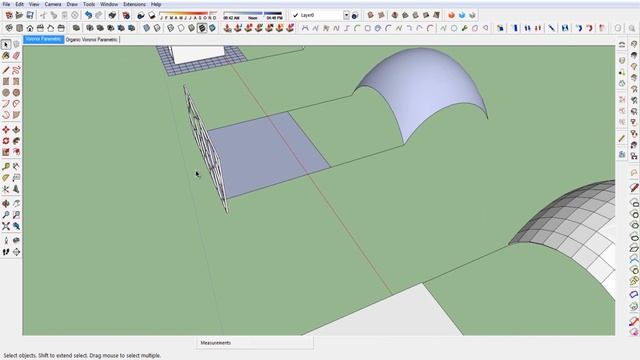The width and height of the screenshot is (640, 360).
Task: Click the Measurements input box
Action: coord(255,343)
